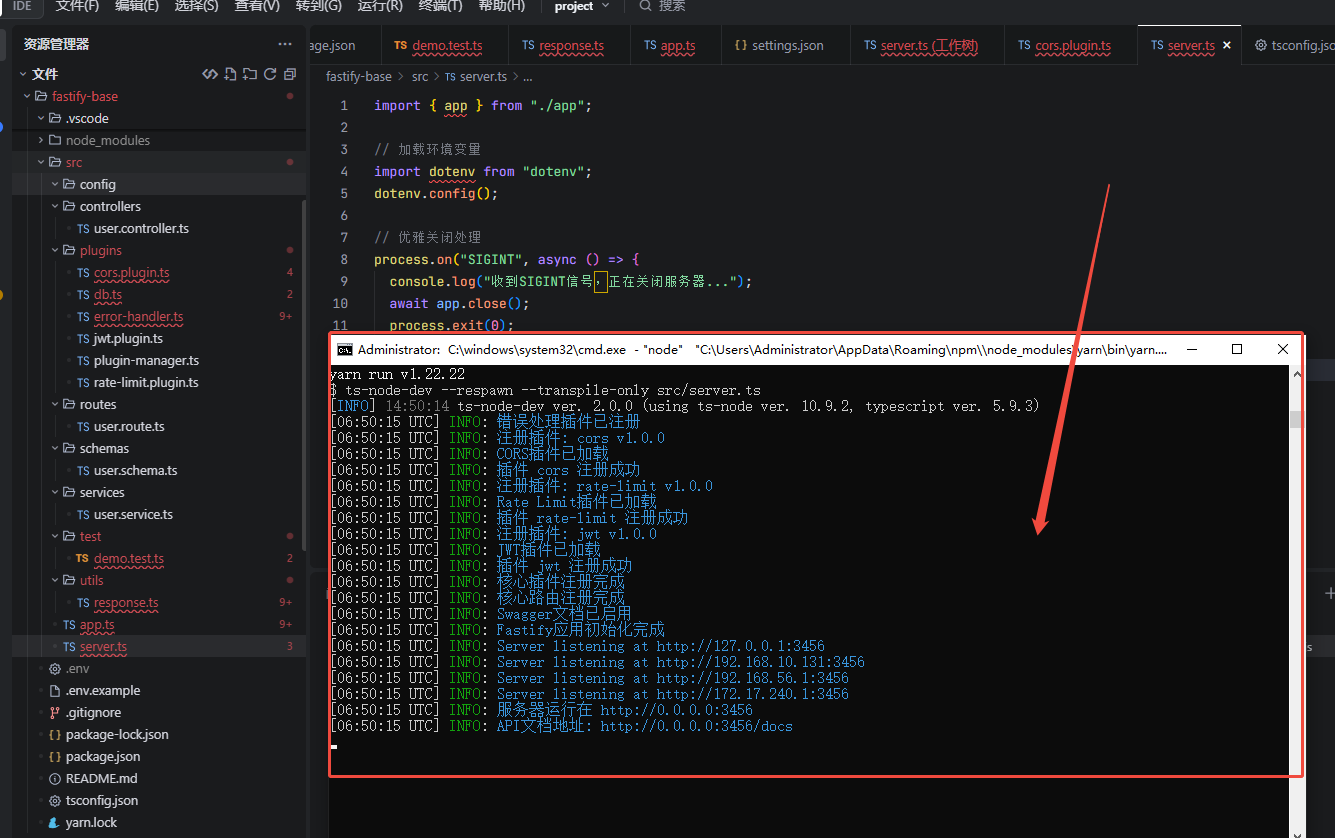
Task: Maximize the cmd.exe console window
Action: click(1237, 350)
